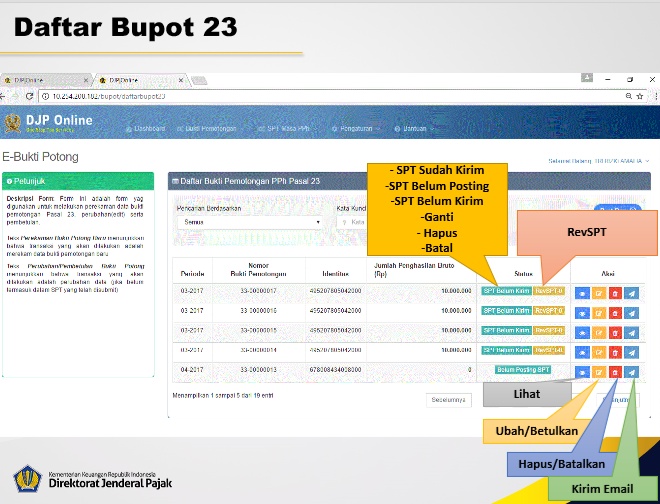Screen dimensions: 660x504
Task: Click the bookmark star in the address bar
Action: tap(630, 96)
